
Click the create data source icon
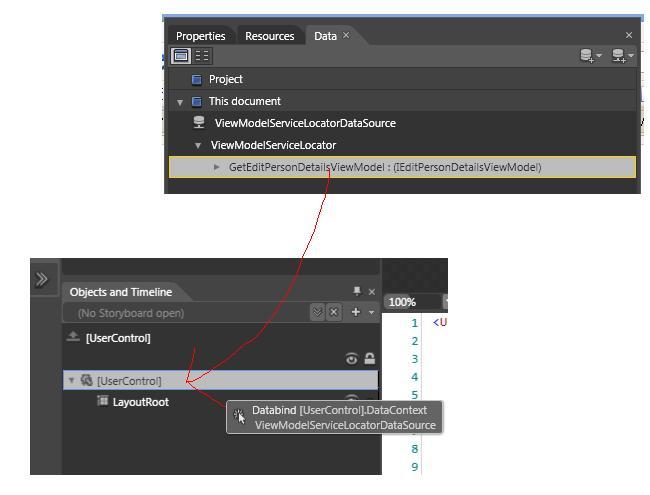(x=620, y=58)
